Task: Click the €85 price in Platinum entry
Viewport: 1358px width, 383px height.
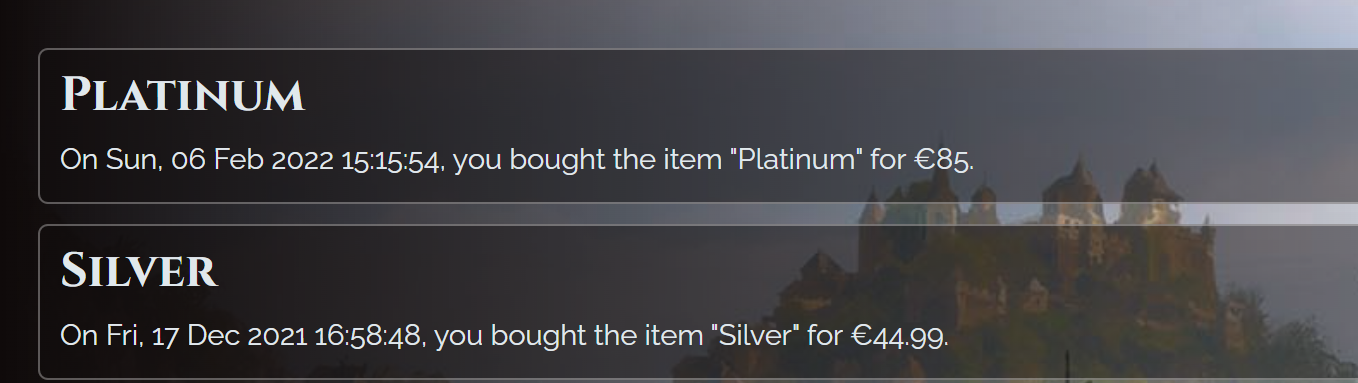Action: coord(944,160)
